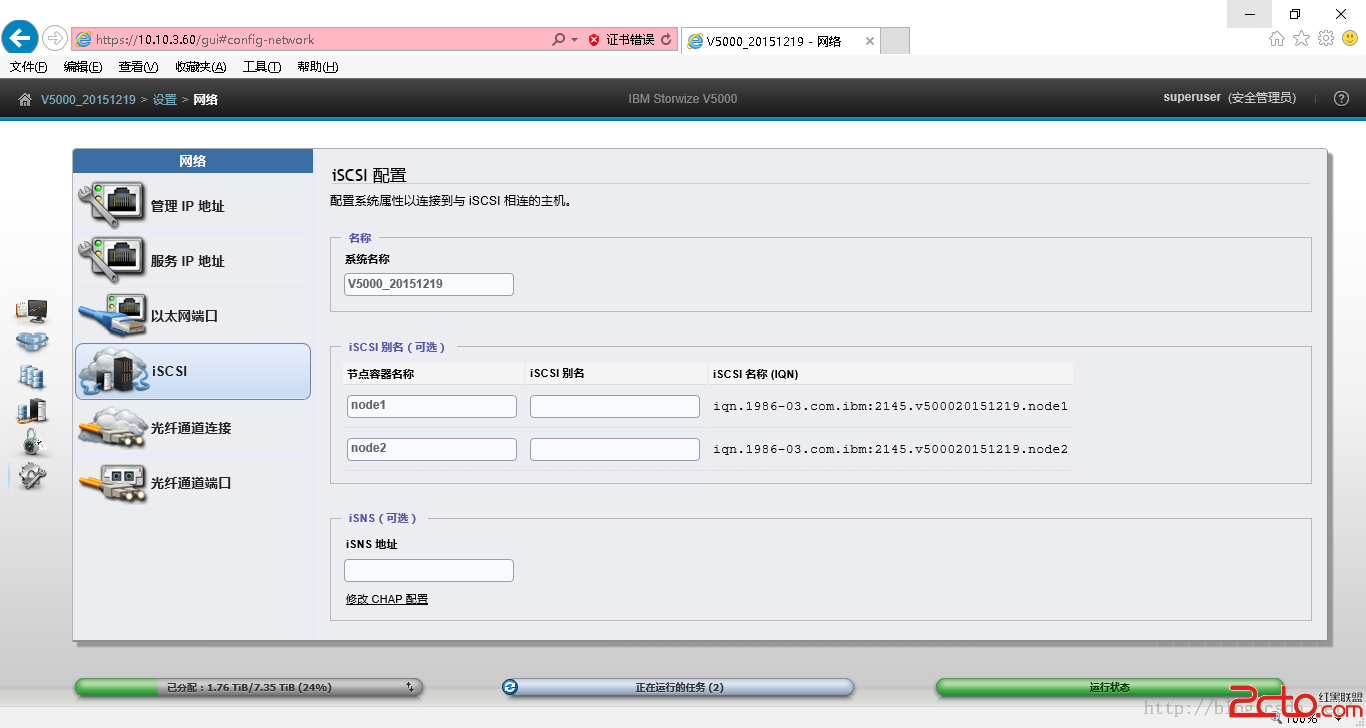Click the iSNS 地址 input field
Viewport: 1366px width, 728px height.
pos(429,570)
